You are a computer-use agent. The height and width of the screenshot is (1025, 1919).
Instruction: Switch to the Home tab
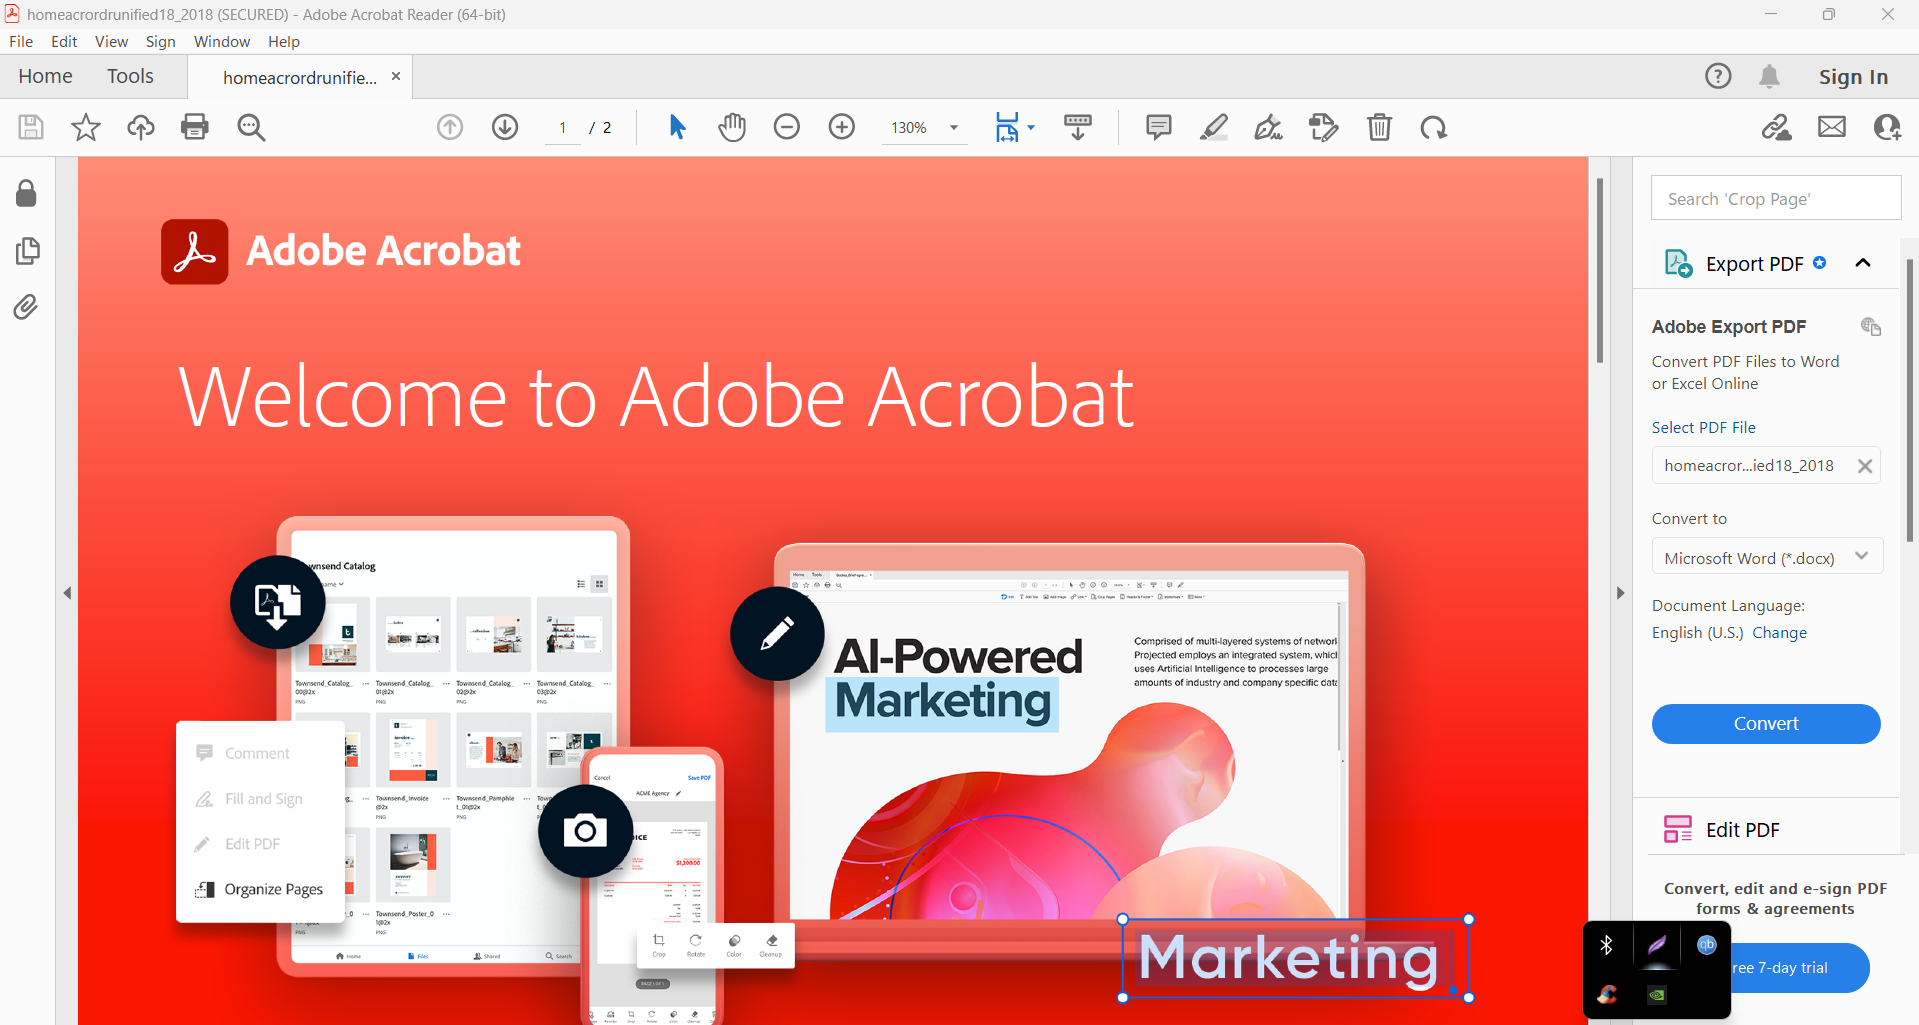[45, 76]
